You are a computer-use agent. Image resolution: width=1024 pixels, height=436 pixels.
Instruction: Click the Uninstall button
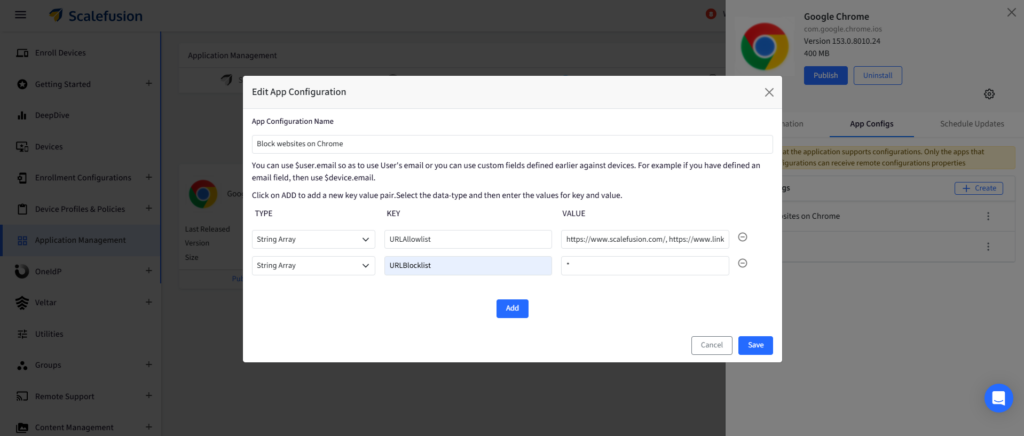[x=878, y=76]
